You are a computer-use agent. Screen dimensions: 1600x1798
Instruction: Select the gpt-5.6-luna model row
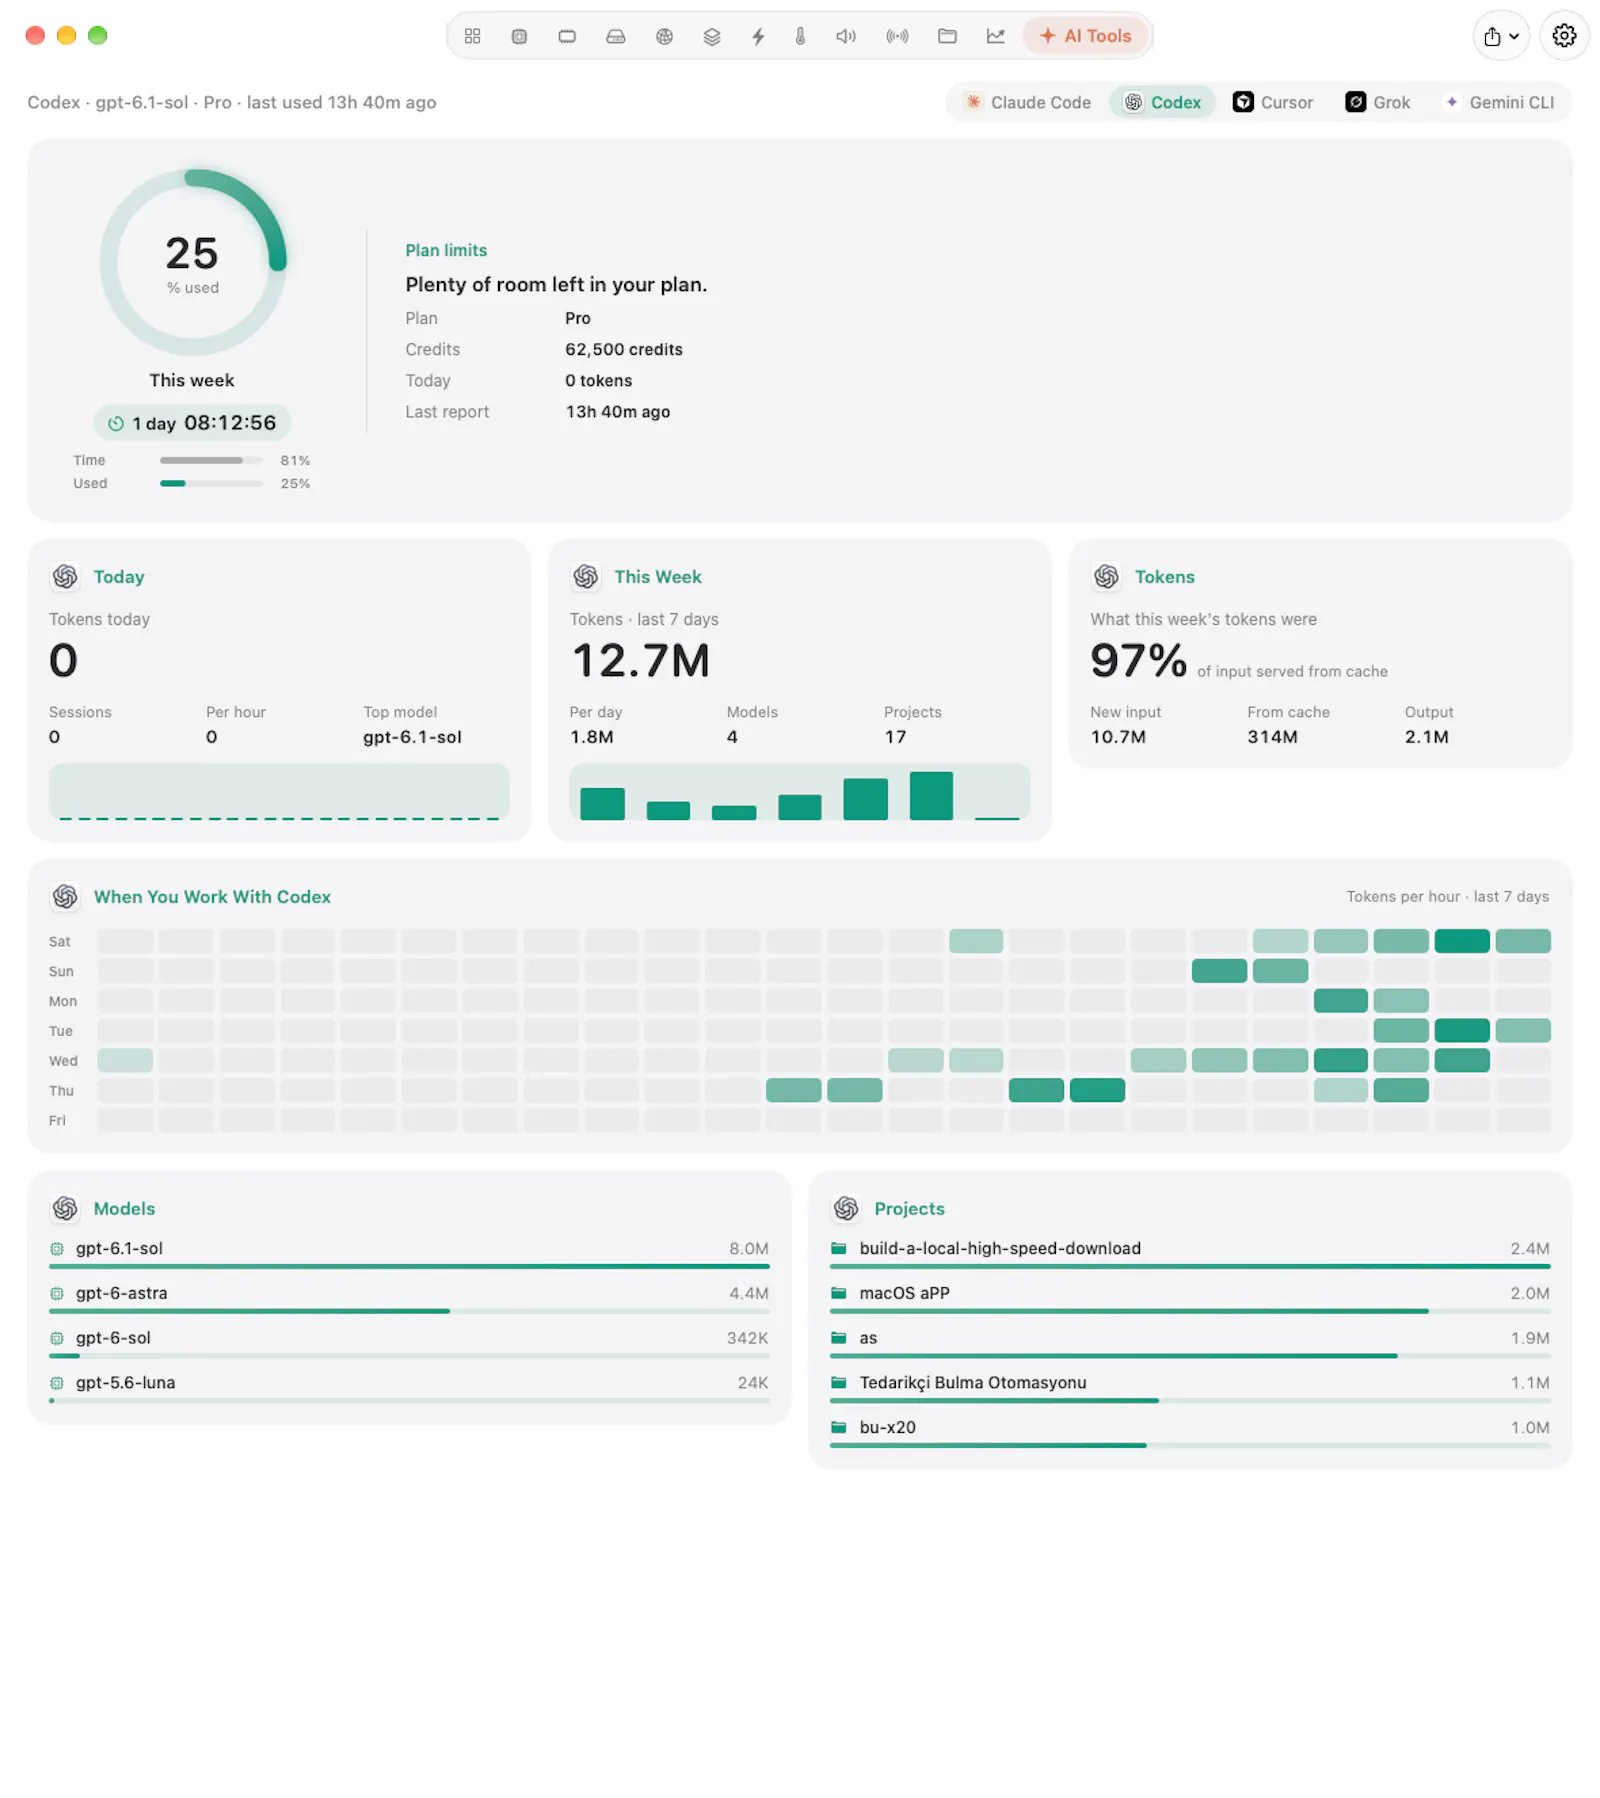[x=409, y=1388]
